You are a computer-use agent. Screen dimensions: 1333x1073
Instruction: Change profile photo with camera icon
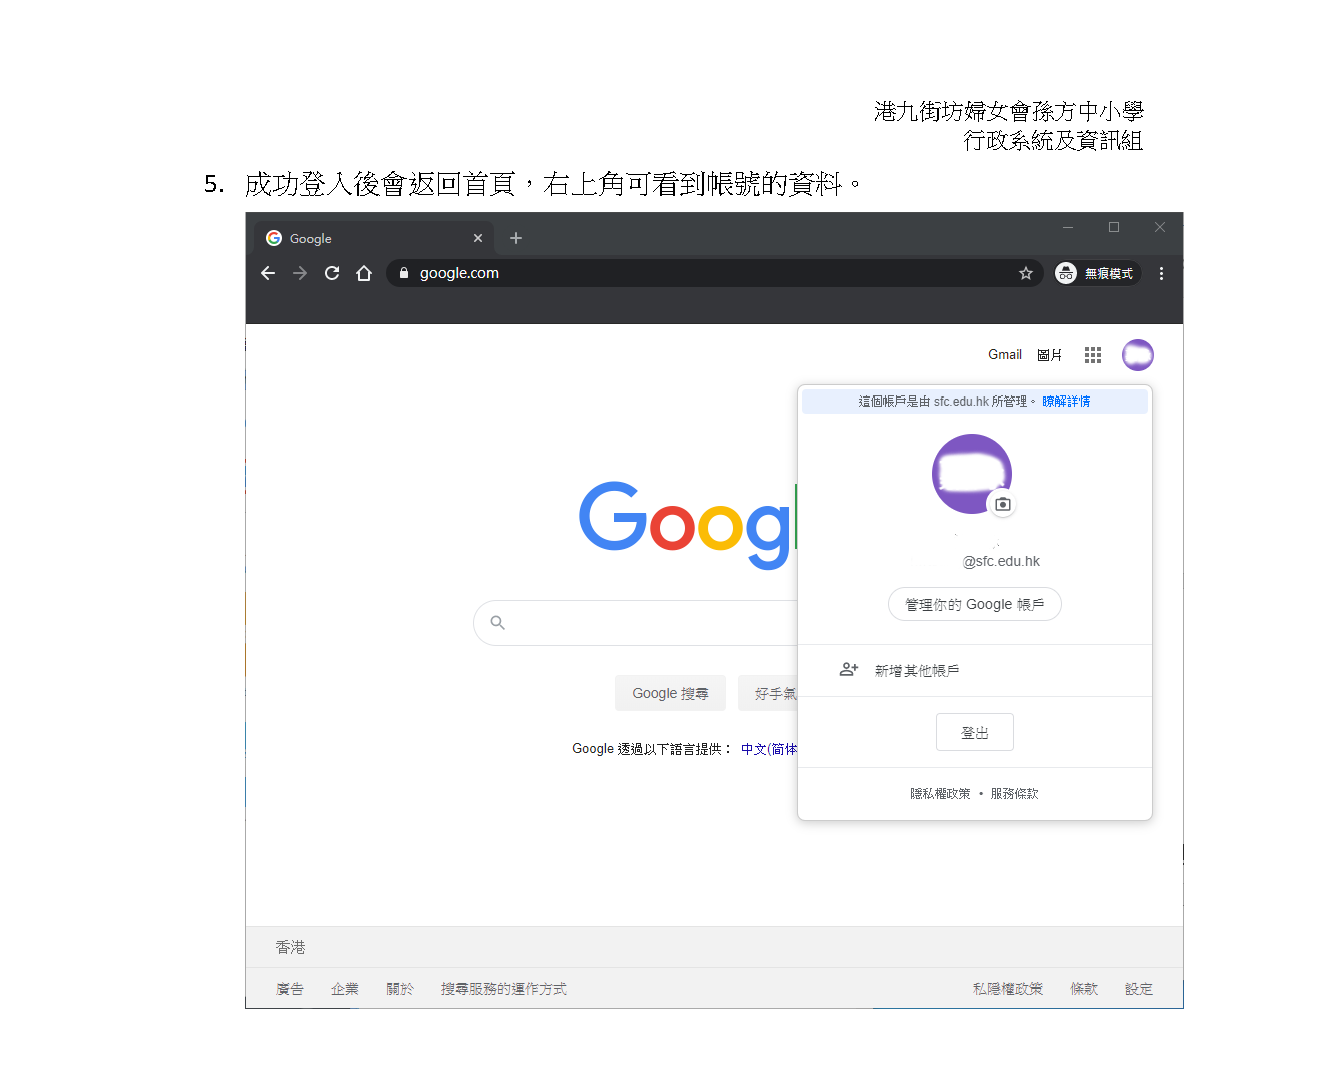[x=1002, y=504]
